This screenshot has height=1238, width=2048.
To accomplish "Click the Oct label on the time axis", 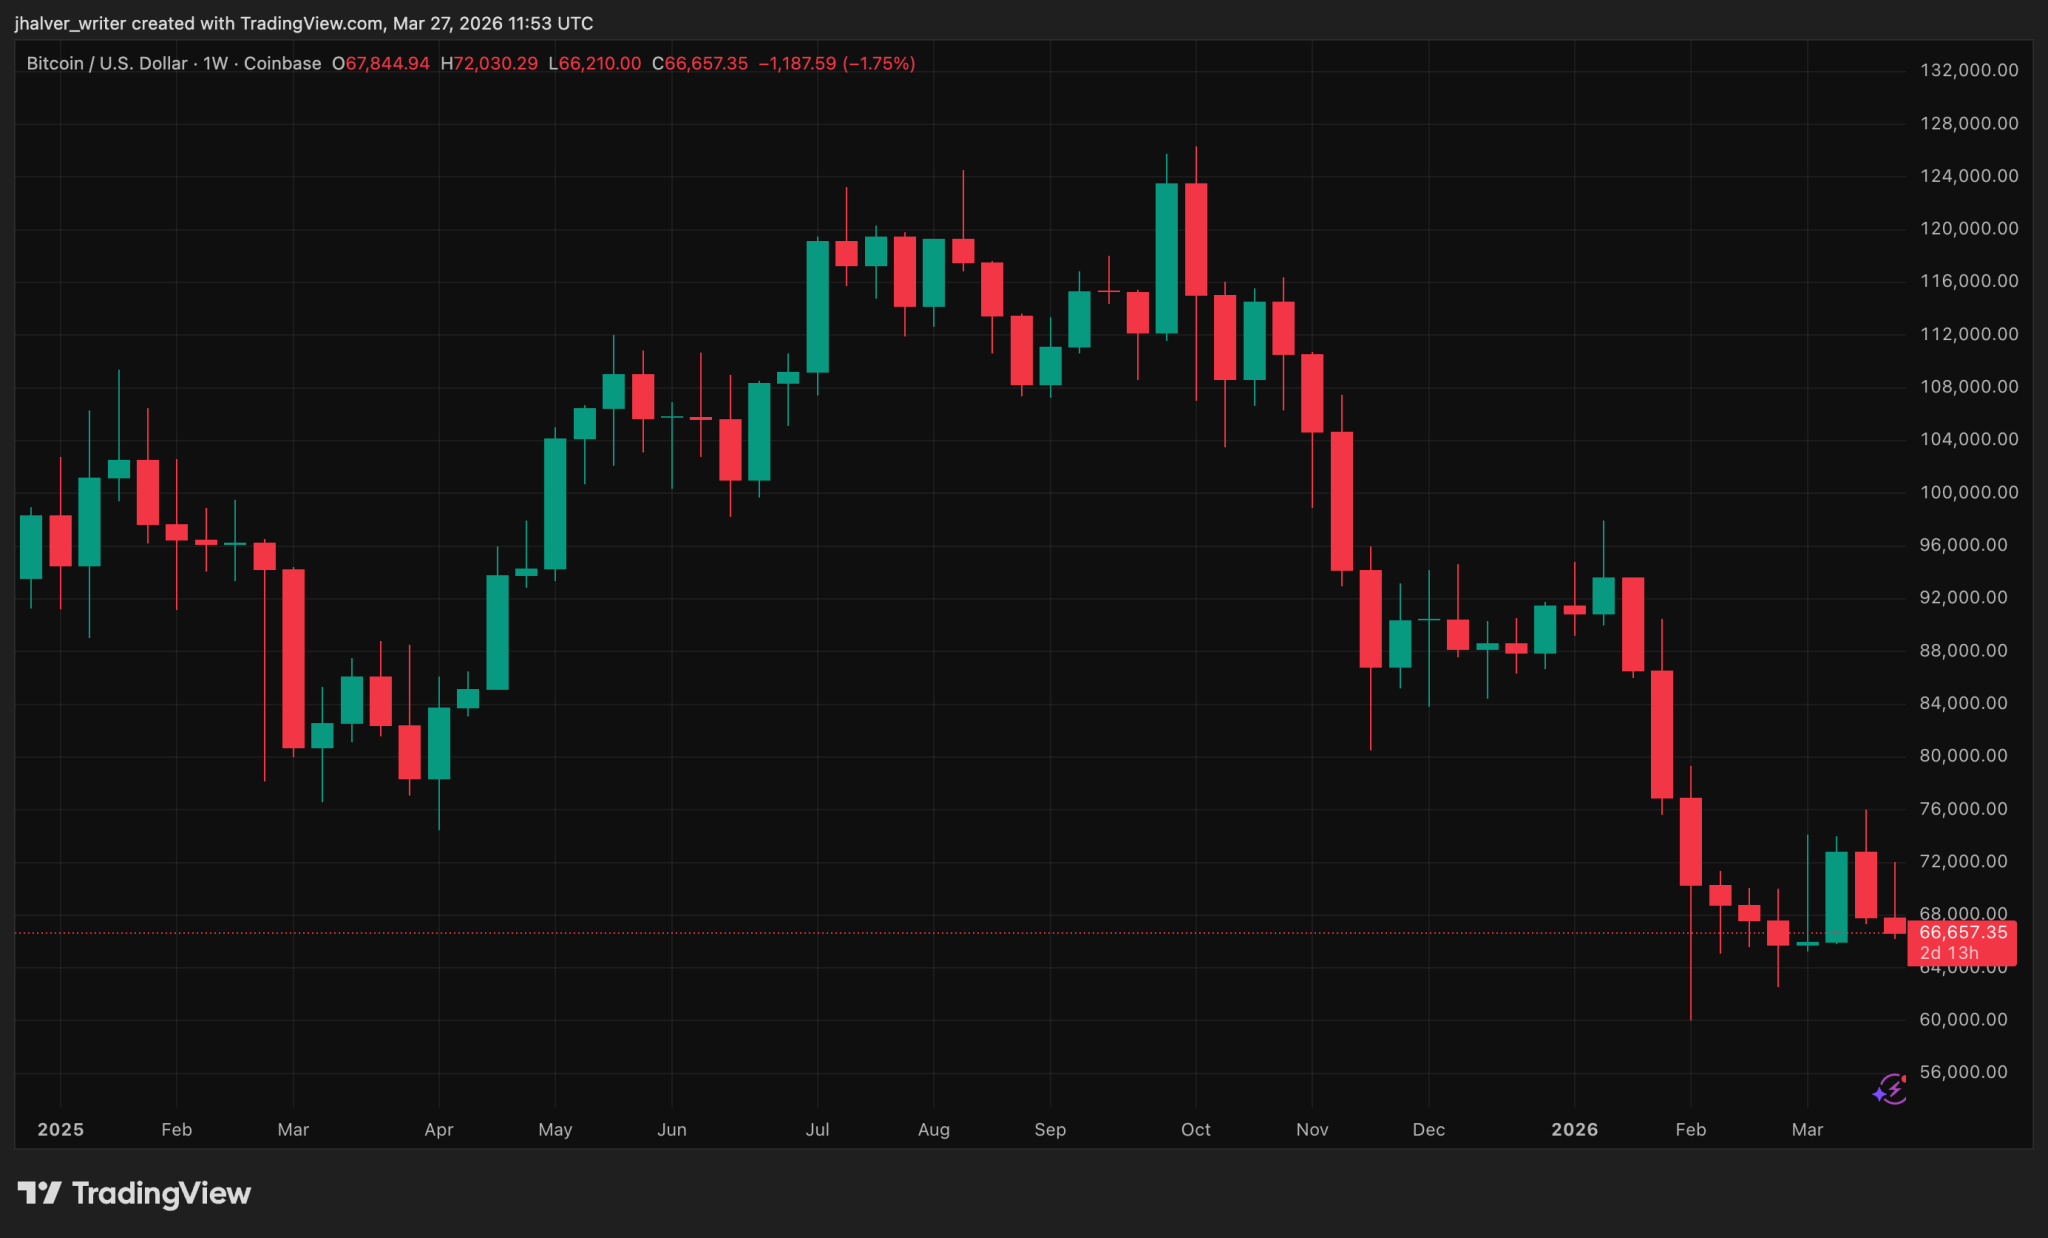I will click(1195, 1129).
